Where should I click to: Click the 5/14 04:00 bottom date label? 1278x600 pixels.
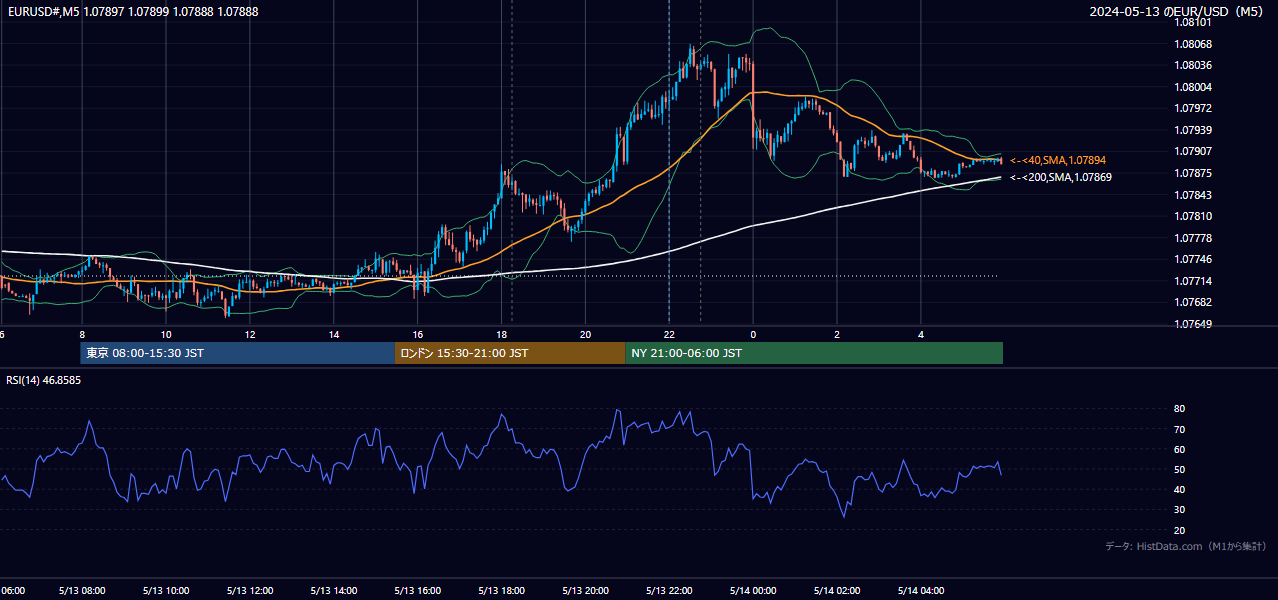point(921,591)
